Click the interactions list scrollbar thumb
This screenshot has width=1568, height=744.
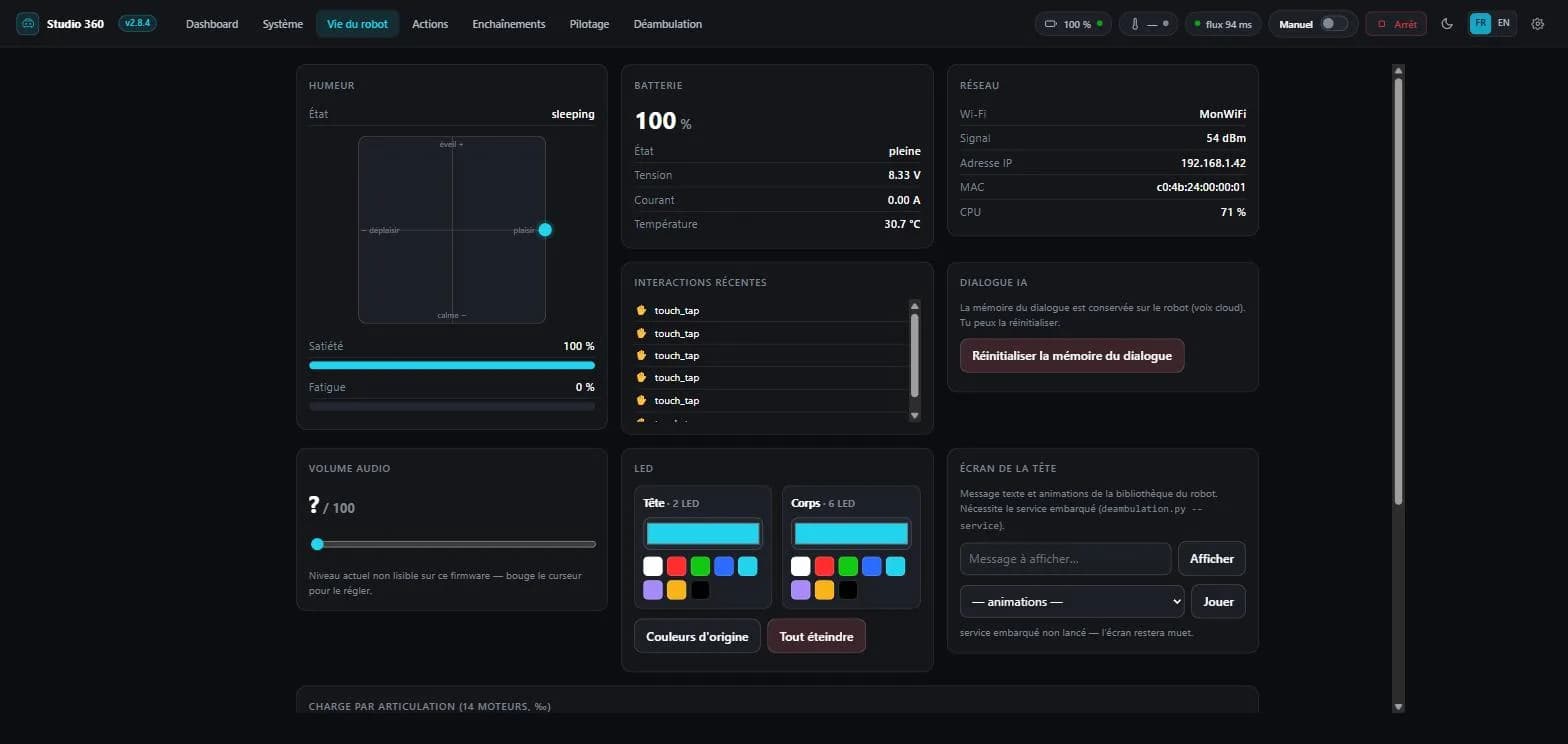914,354
